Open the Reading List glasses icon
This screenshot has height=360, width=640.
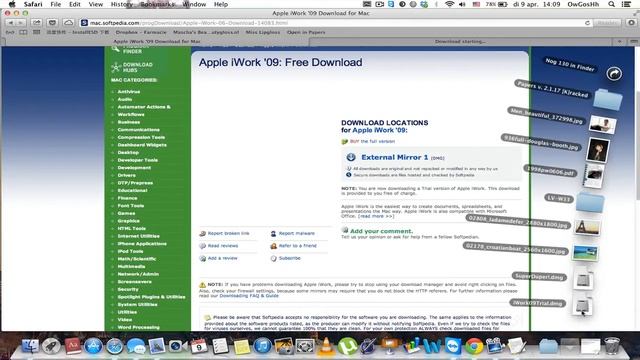pos(10,32)
